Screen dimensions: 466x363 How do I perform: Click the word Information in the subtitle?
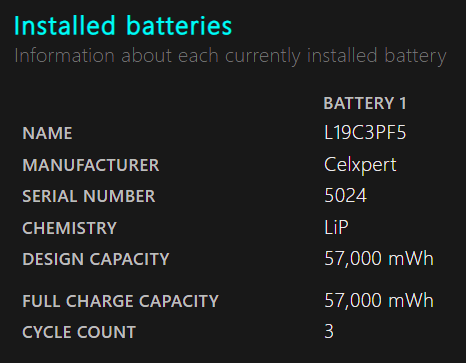click(x=64, y=56)
